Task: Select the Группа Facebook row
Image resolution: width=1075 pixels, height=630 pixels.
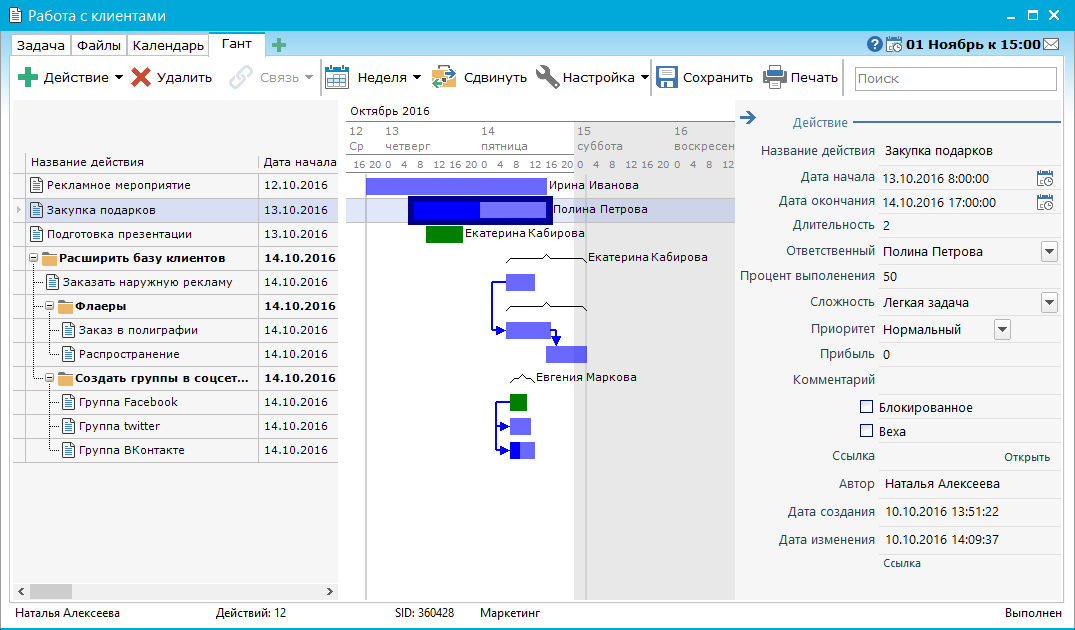Action: (176, 402)
